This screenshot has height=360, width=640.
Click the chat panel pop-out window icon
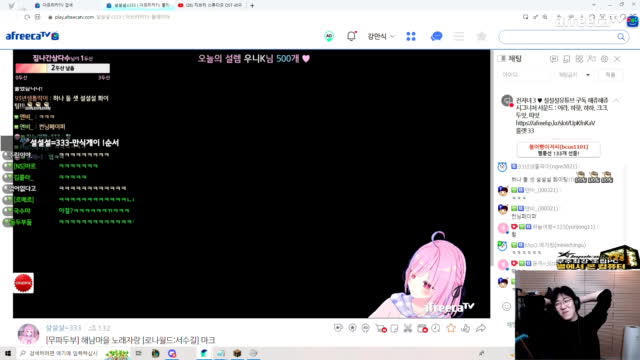tap(567, 59)
